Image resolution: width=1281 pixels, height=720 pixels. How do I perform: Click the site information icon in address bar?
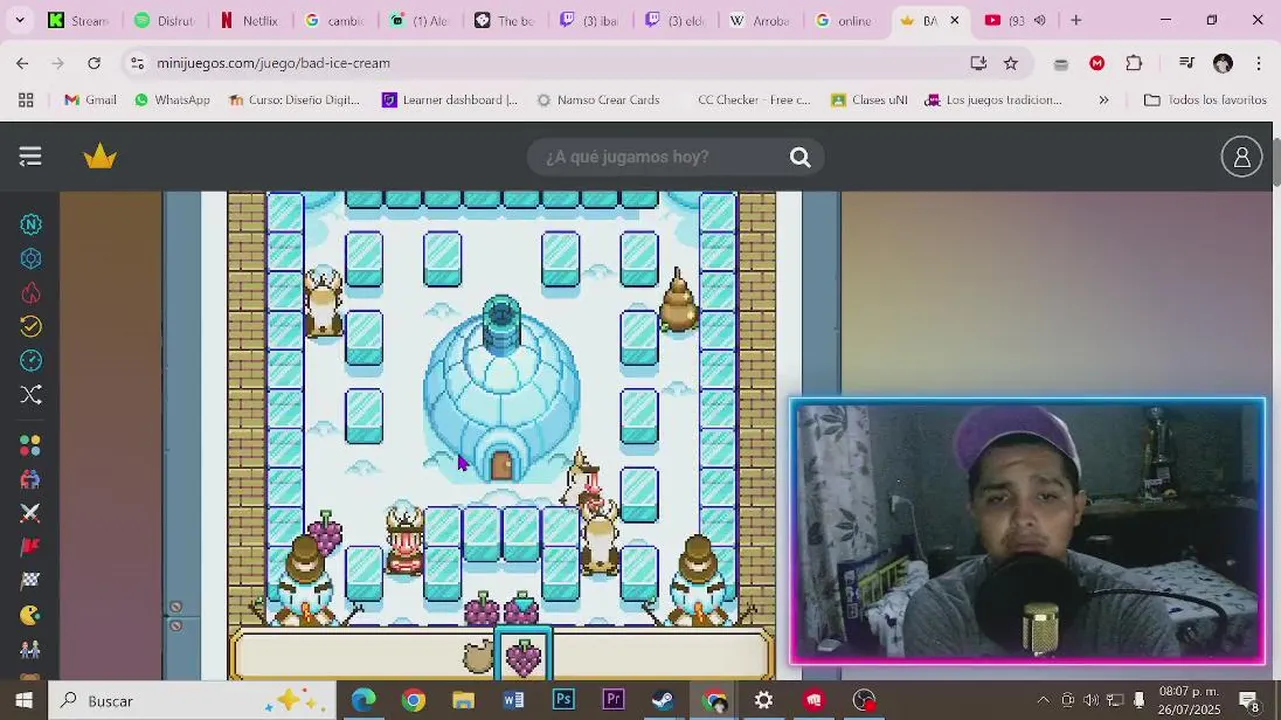click(137, 63)
